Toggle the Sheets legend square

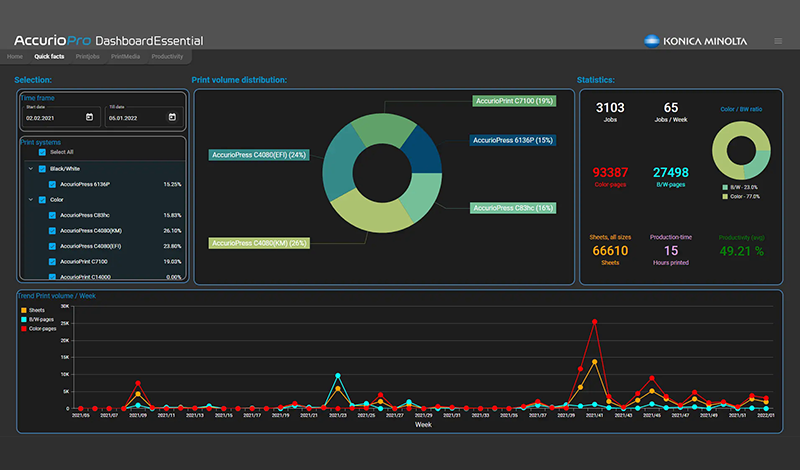pyautogui.click(x=24, y=310)
